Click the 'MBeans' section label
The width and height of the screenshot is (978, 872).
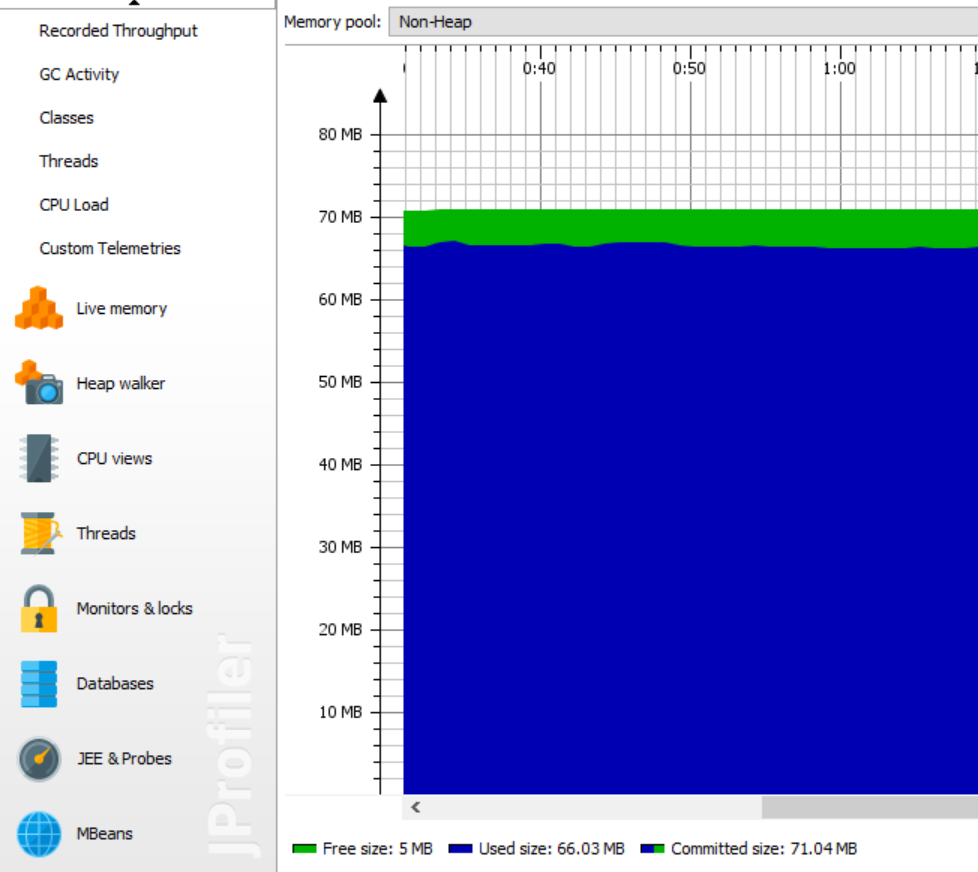tap(104, 834)
